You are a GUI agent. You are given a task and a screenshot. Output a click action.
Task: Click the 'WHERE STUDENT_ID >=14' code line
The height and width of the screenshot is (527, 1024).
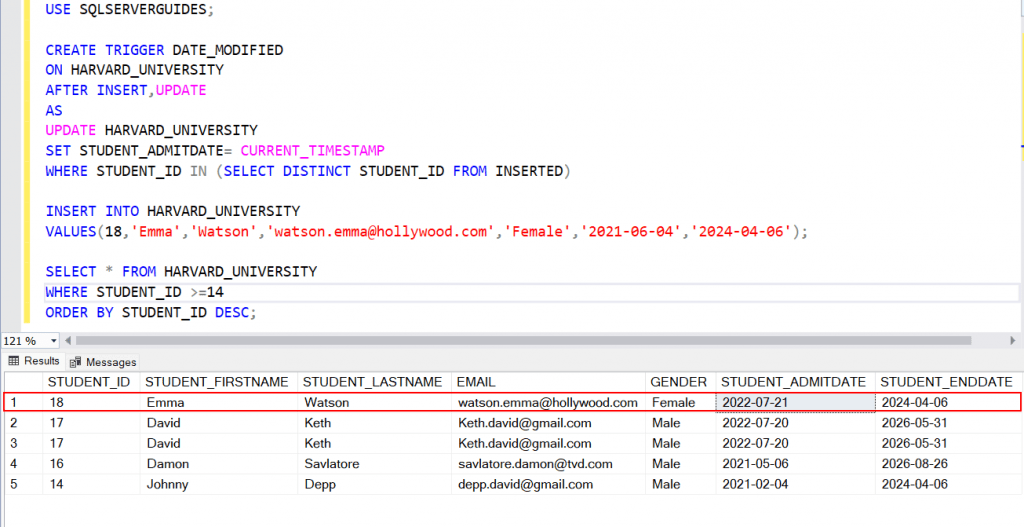coord(135,292)
